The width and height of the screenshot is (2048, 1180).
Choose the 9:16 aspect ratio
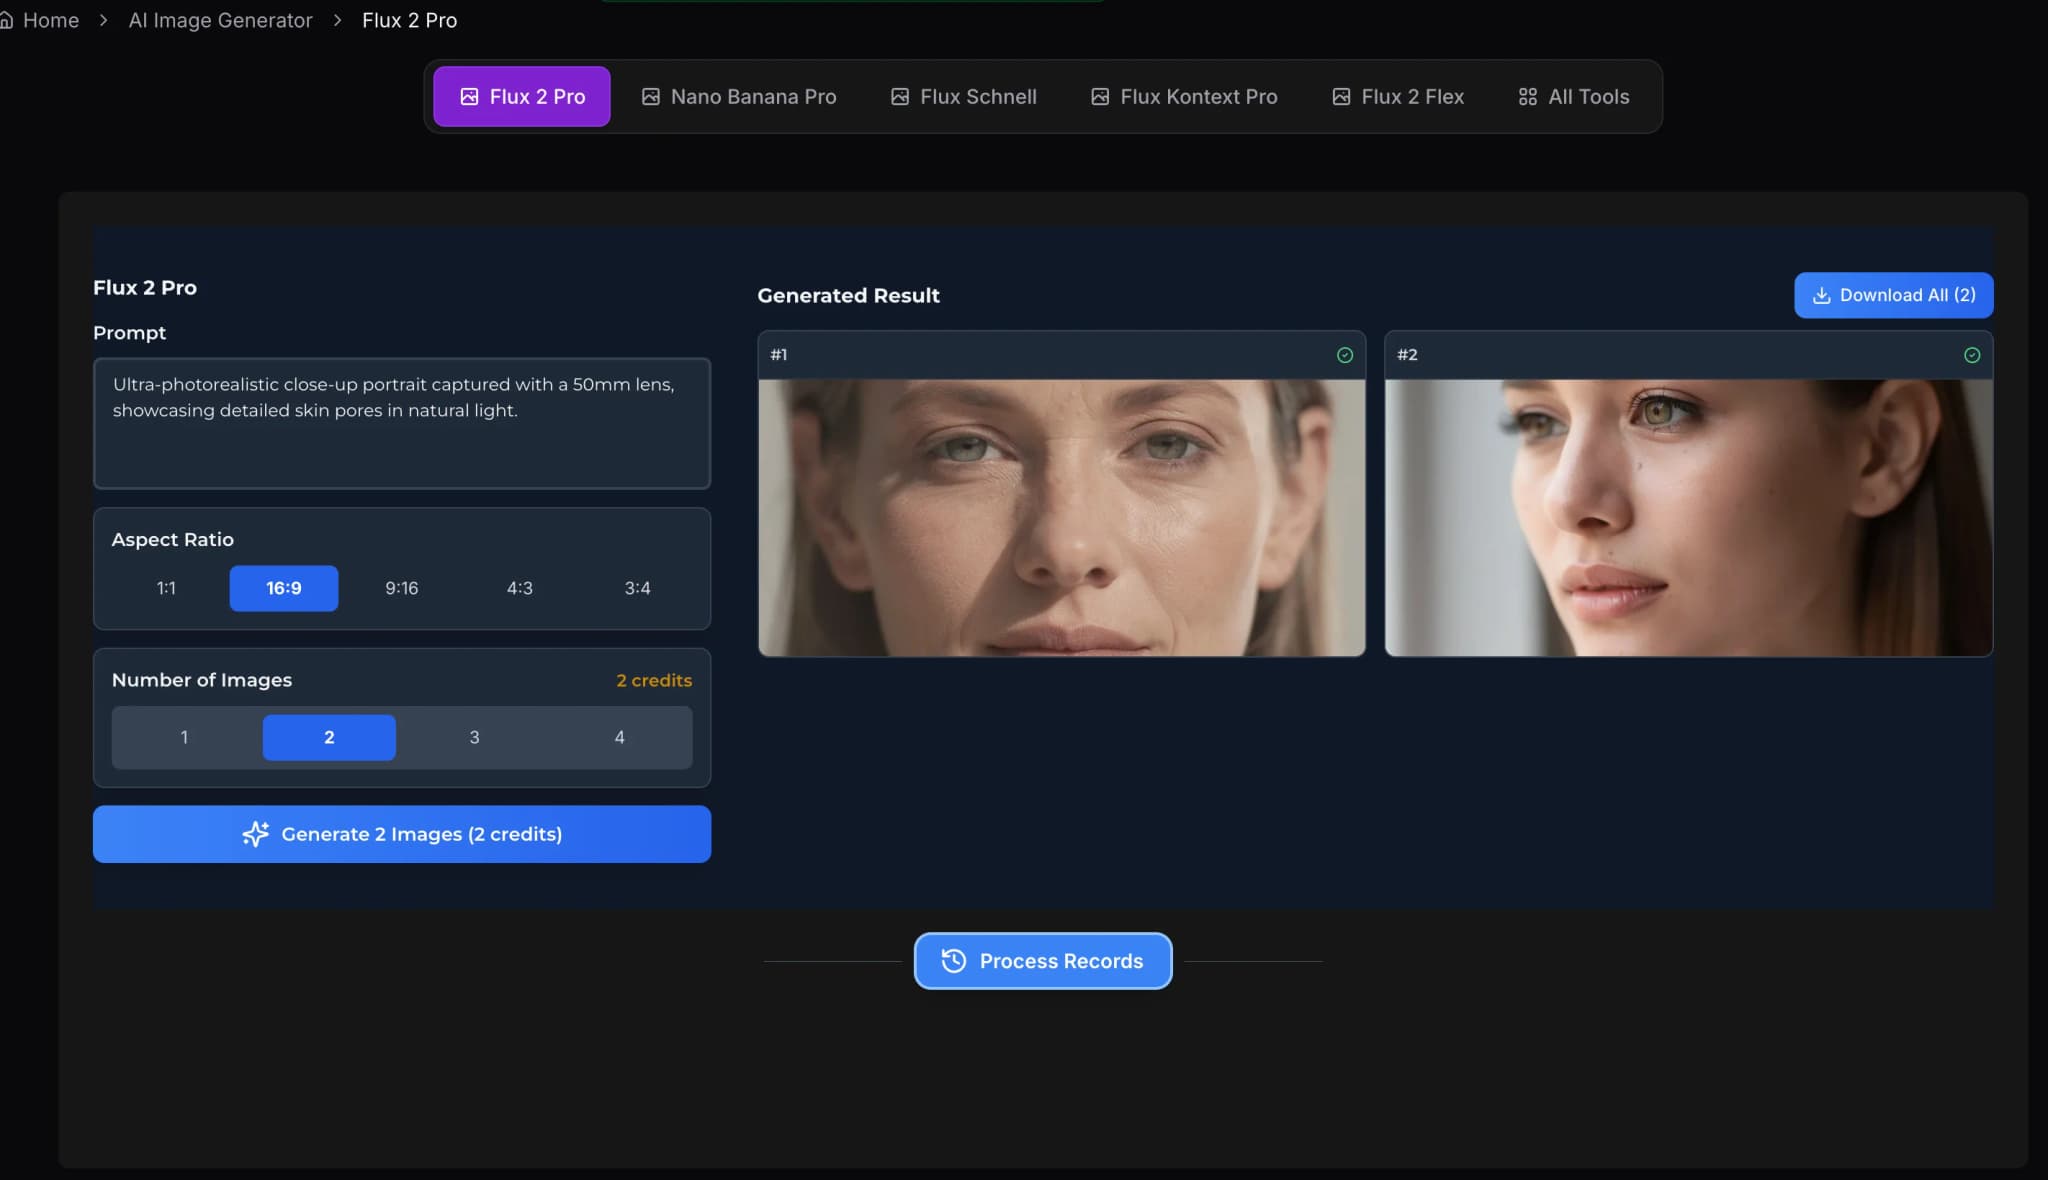click(401, 588)
